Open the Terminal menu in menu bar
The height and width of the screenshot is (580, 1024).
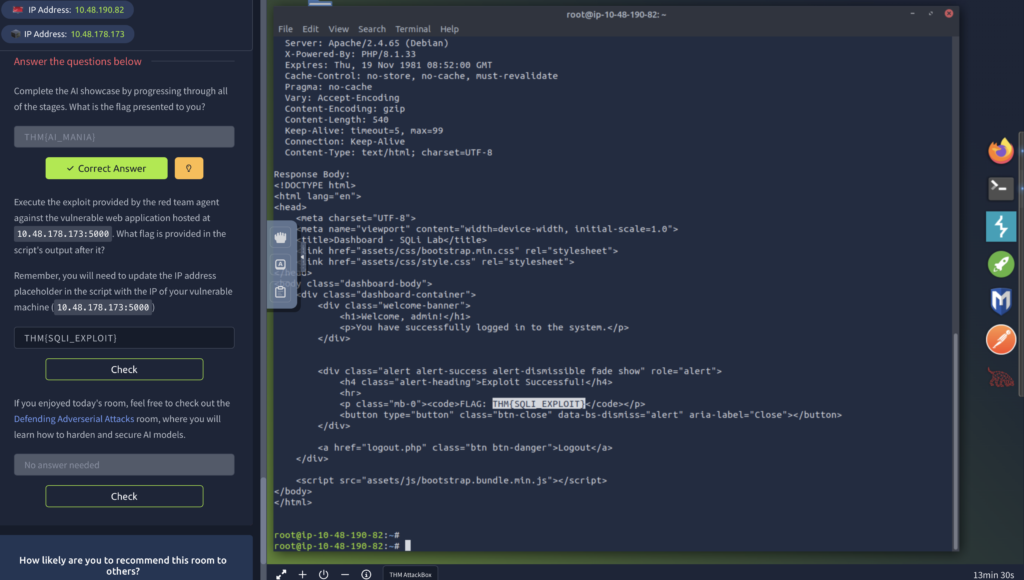click(412, 29)
